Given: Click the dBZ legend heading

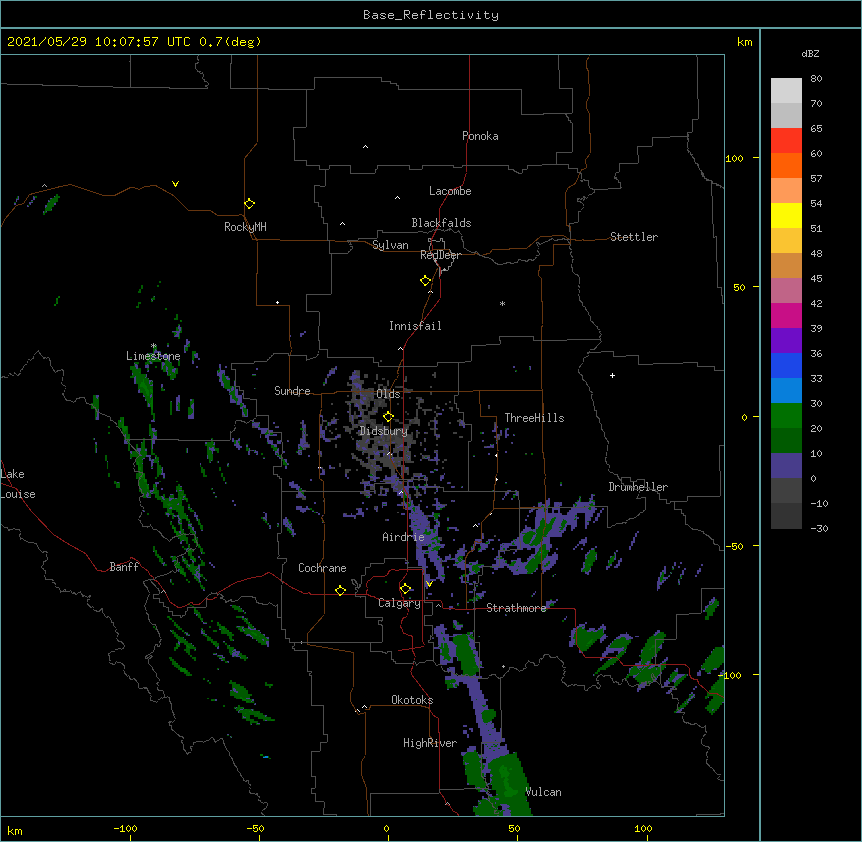Looking at the screenshot, I should (x=810, y=53).
